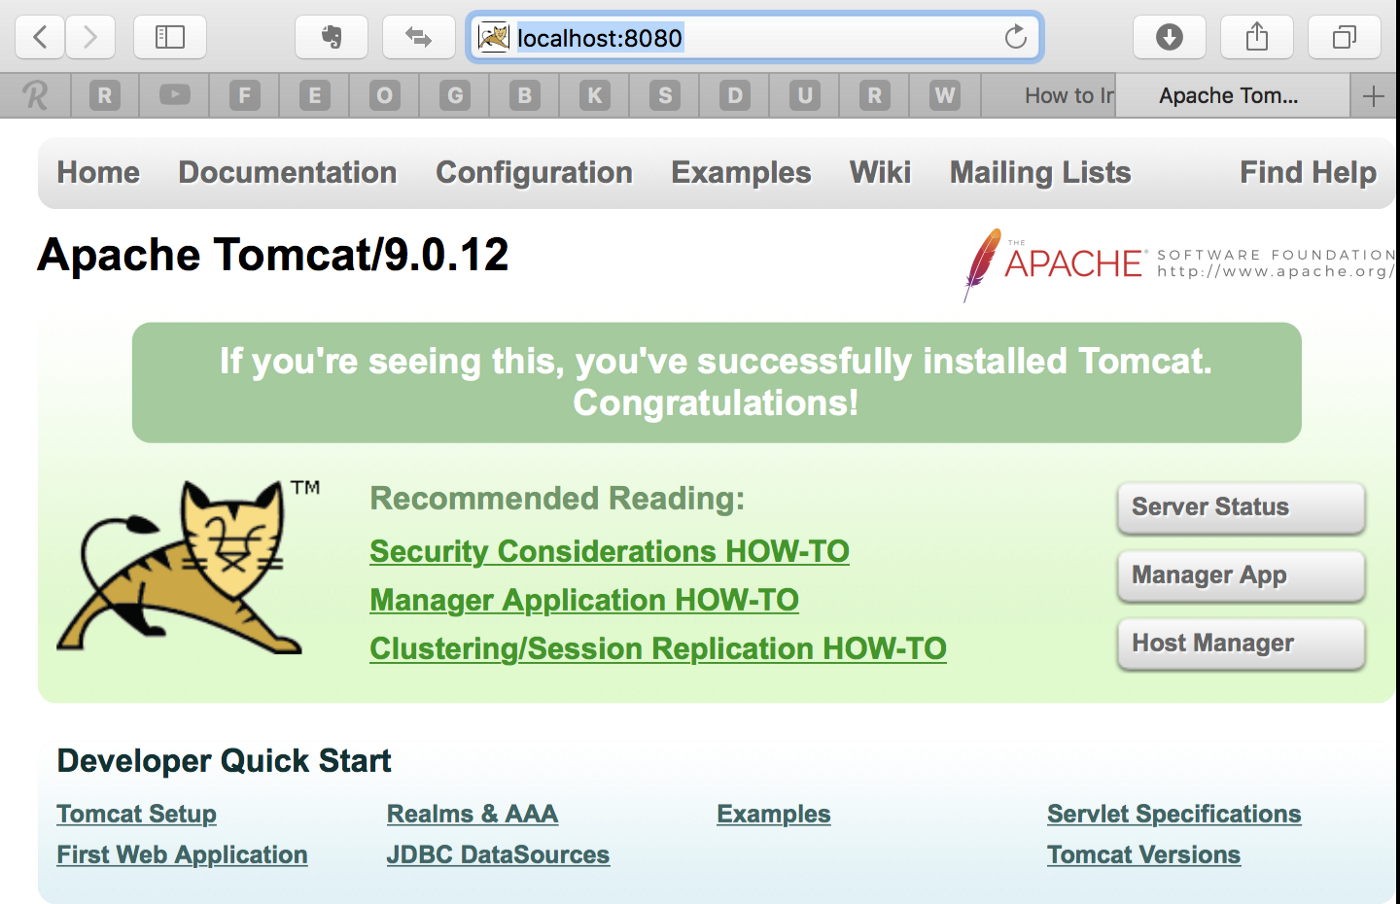Click the 'Apache Tomcat/9.0.12' heading
The width and height of the screenshot is (1400, 904).
[x=273, y=255]
